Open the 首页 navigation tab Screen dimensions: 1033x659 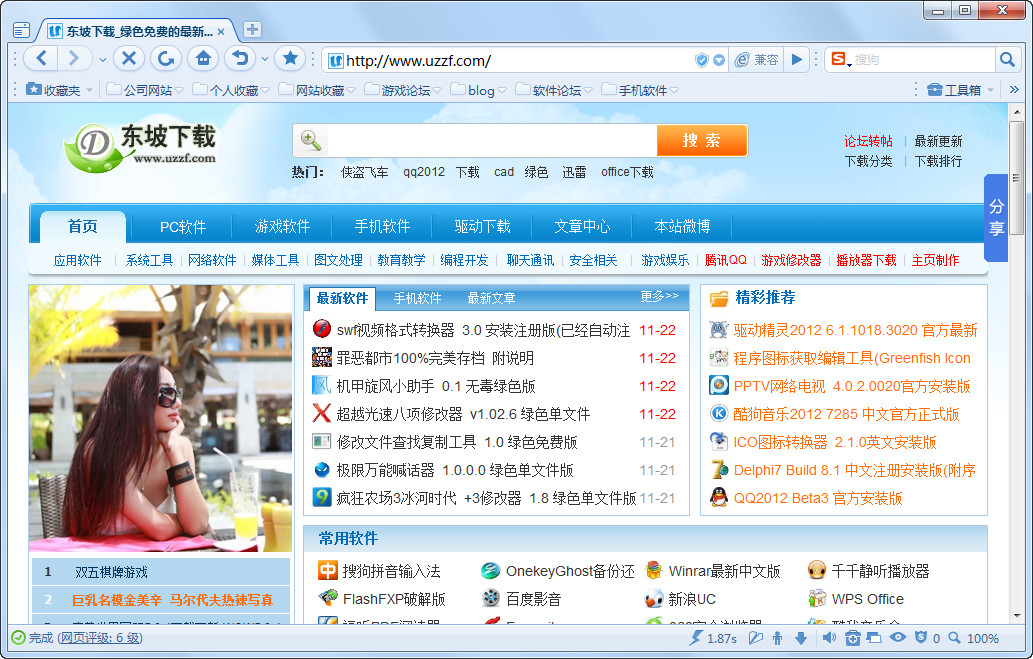coord(82,227)
